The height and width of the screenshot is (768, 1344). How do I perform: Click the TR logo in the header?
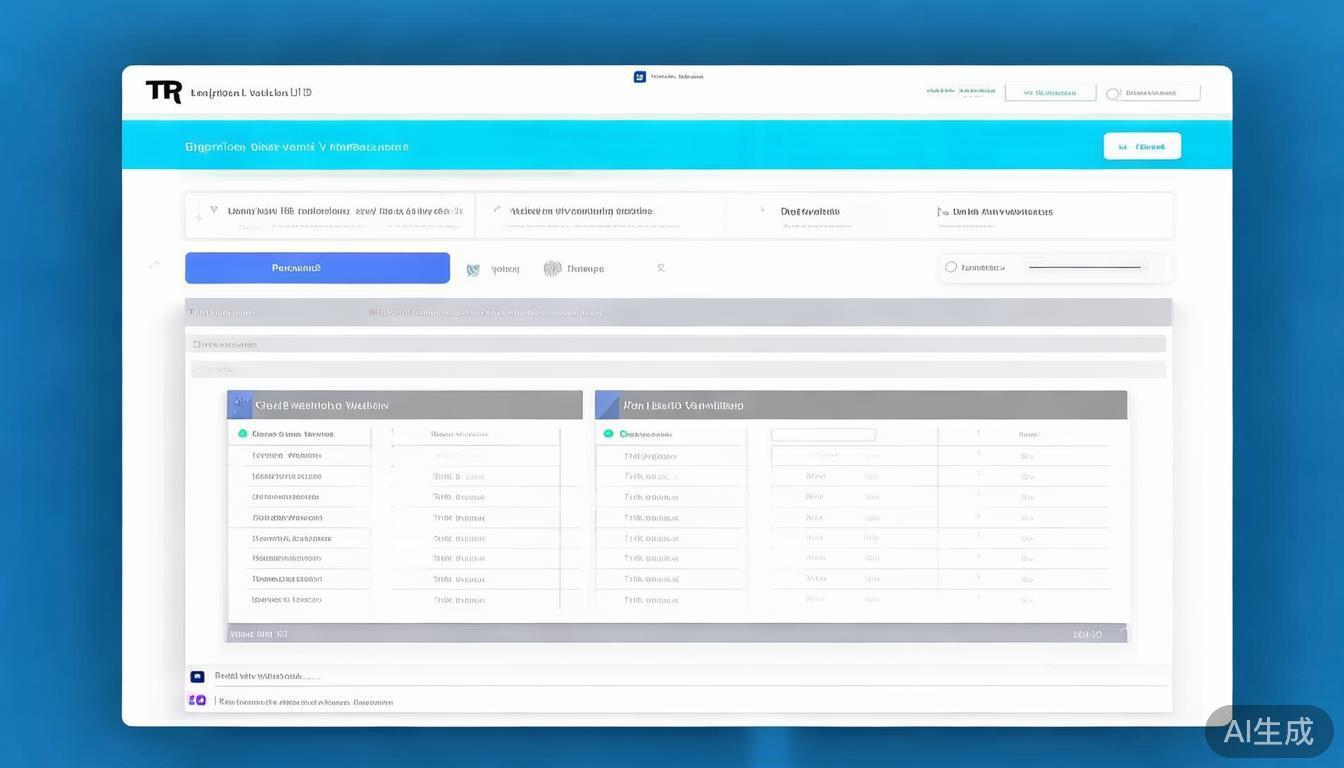(x=164, y=92)
